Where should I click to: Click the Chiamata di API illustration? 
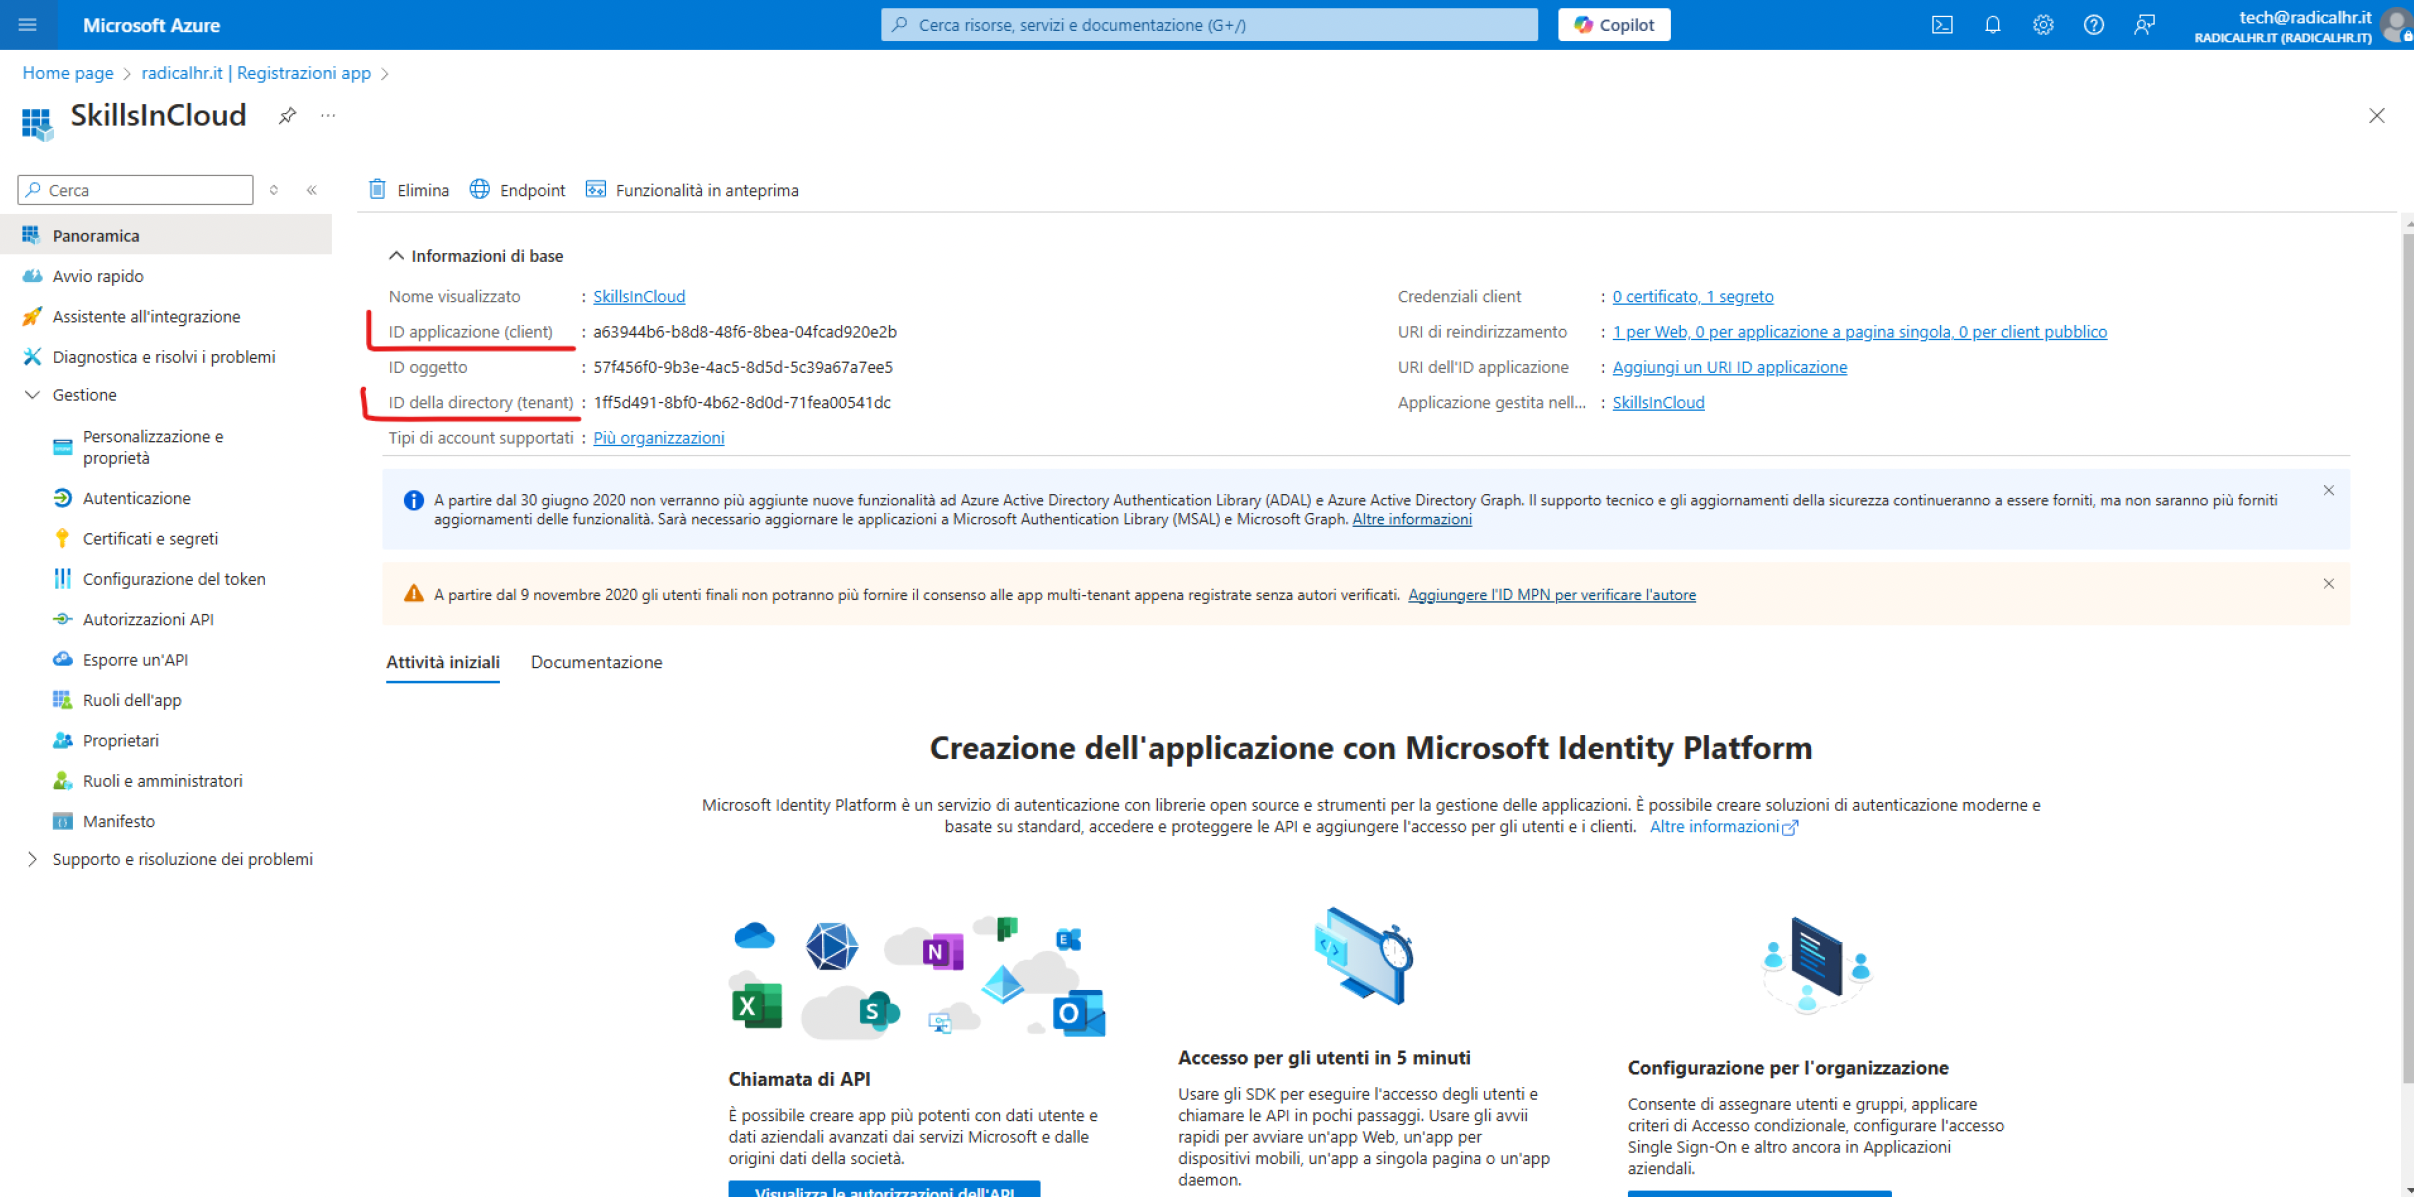[918, 977]
